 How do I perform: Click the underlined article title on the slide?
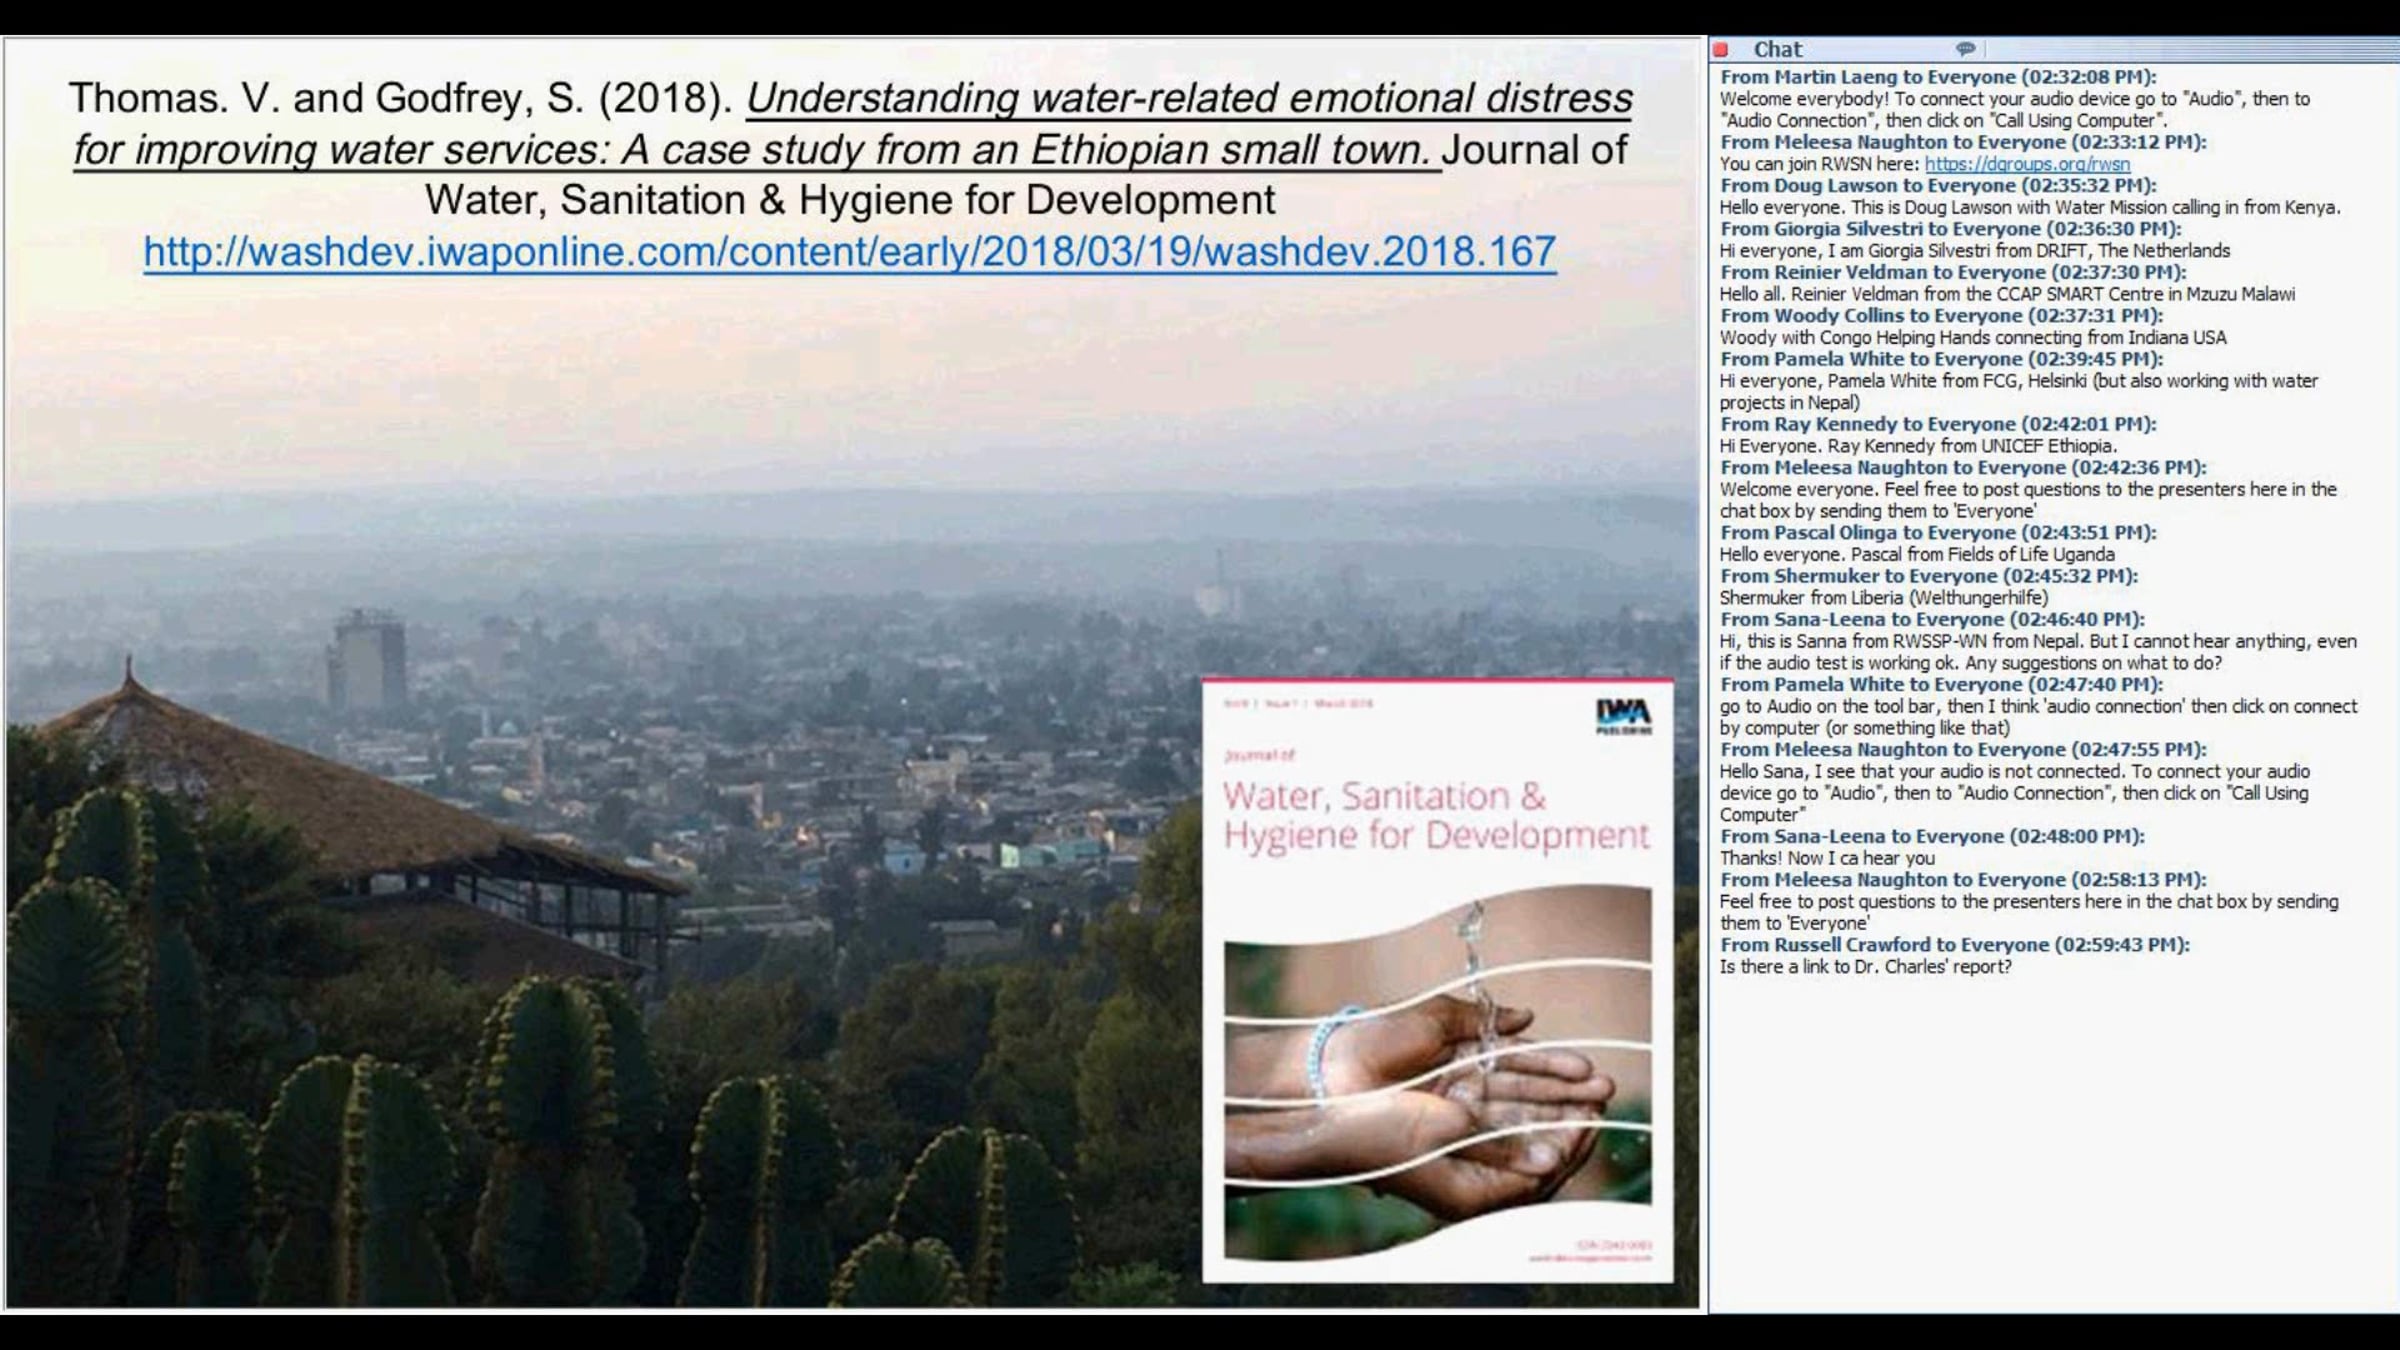(1188, 98)
